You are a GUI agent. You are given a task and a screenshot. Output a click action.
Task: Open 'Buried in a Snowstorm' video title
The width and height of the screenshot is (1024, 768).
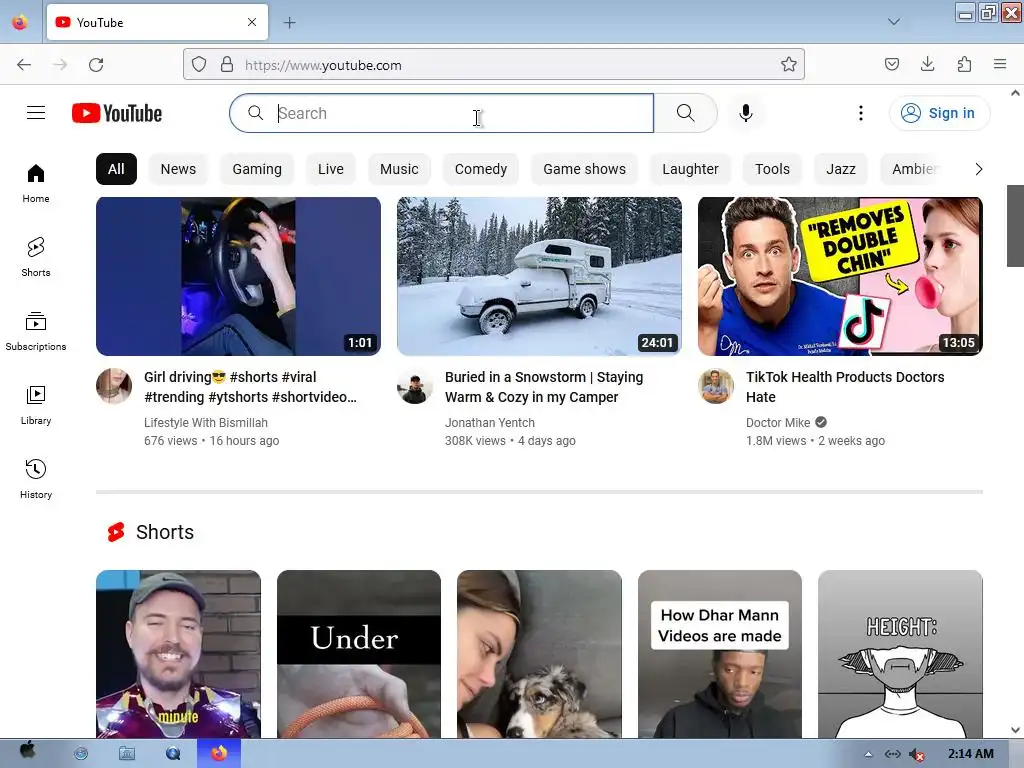point(544,387)
